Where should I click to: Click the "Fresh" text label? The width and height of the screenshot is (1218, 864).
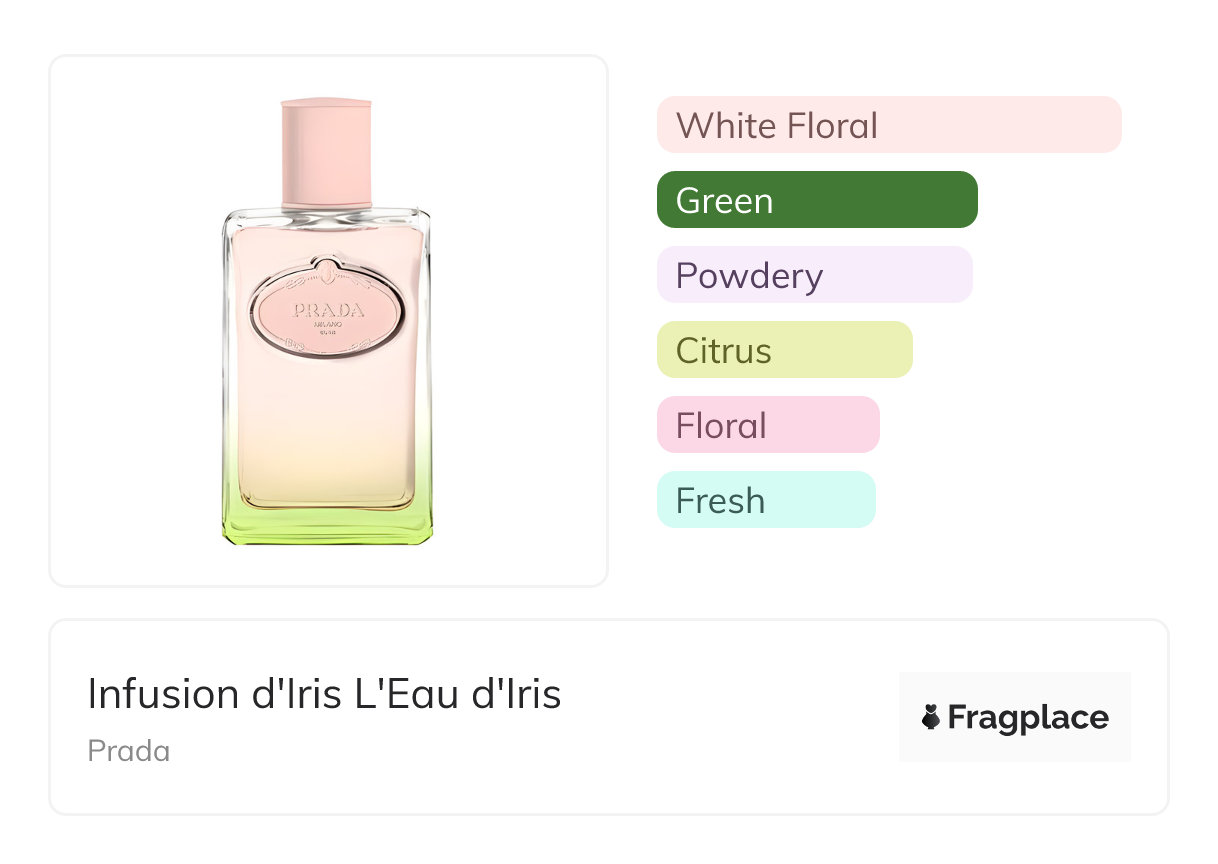720,501
